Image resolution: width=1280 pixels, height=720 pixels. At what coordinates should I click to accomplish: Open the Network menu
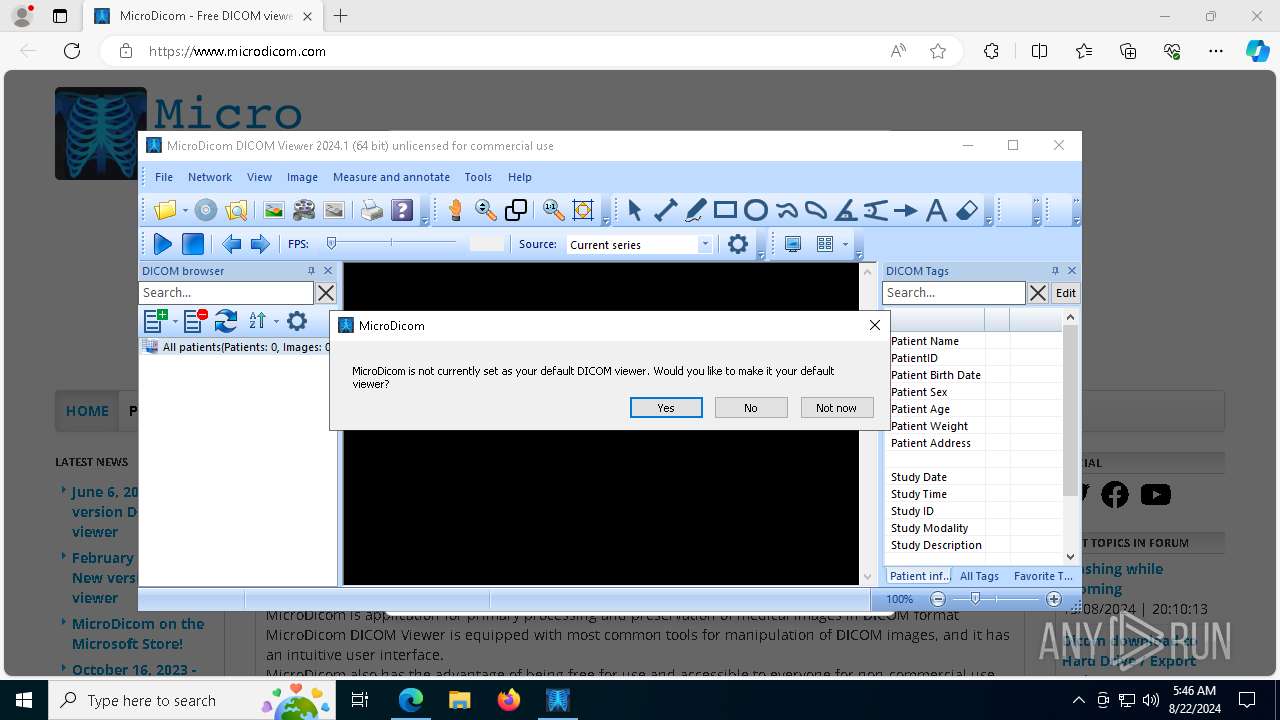[x=210, y=177]
